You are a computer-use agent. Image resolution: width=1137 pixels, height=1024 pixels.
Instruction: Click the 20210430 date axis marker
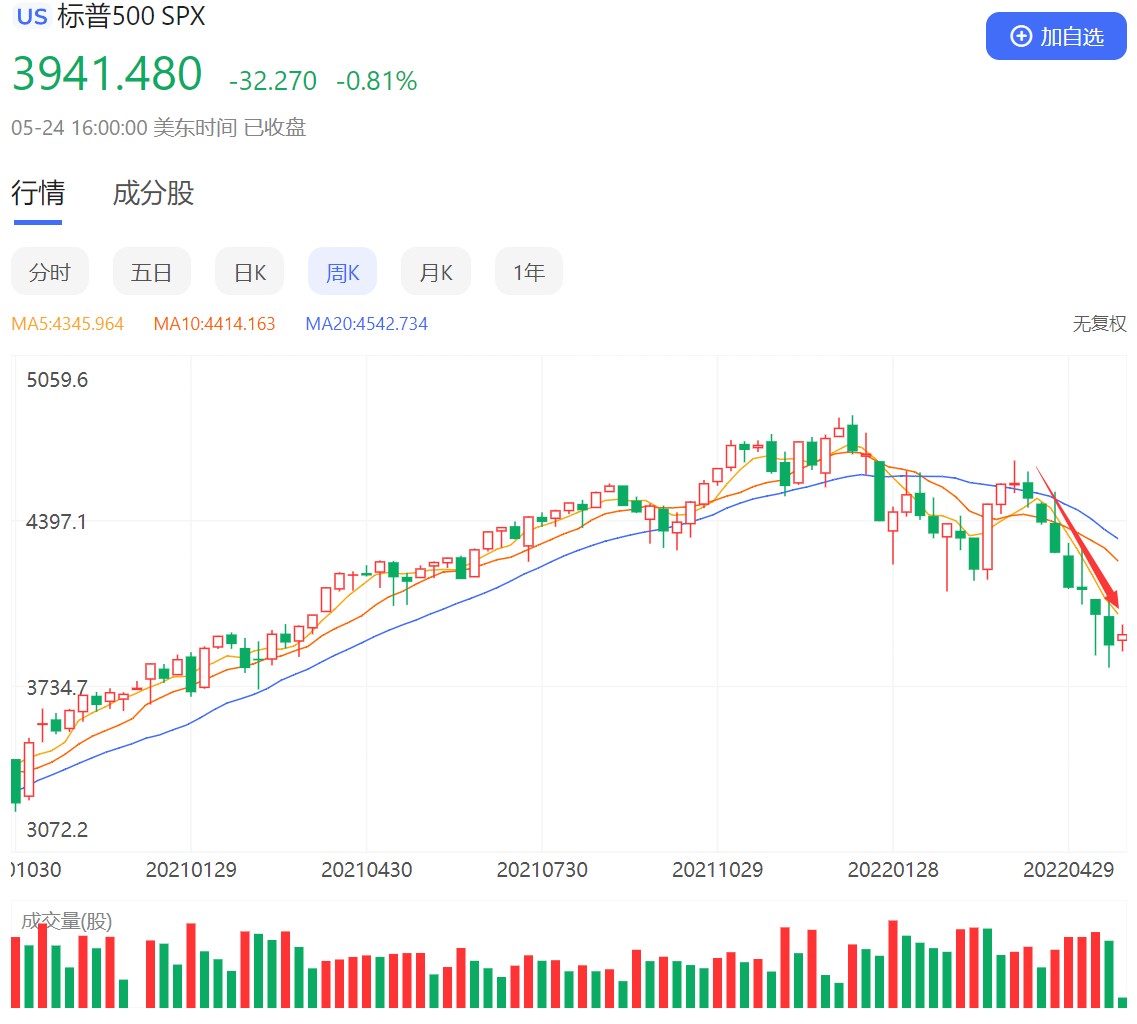[x=366, y=870]
